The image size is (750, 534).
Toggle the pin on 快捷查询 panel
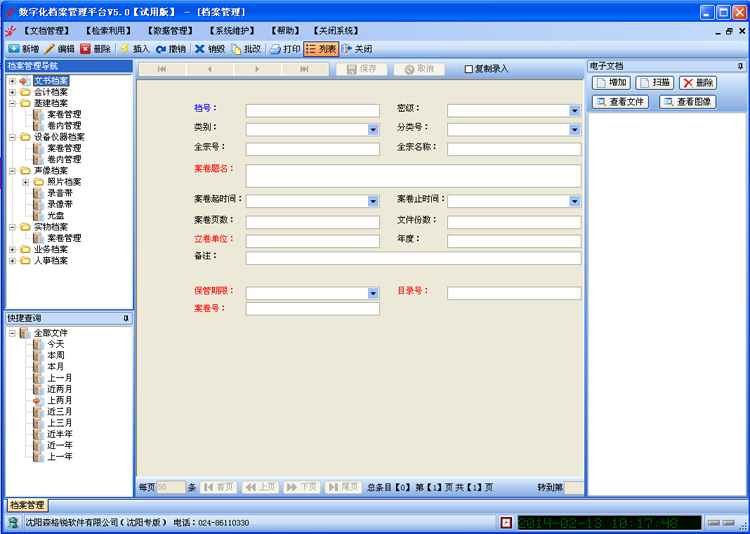click(x=126, y=318)
